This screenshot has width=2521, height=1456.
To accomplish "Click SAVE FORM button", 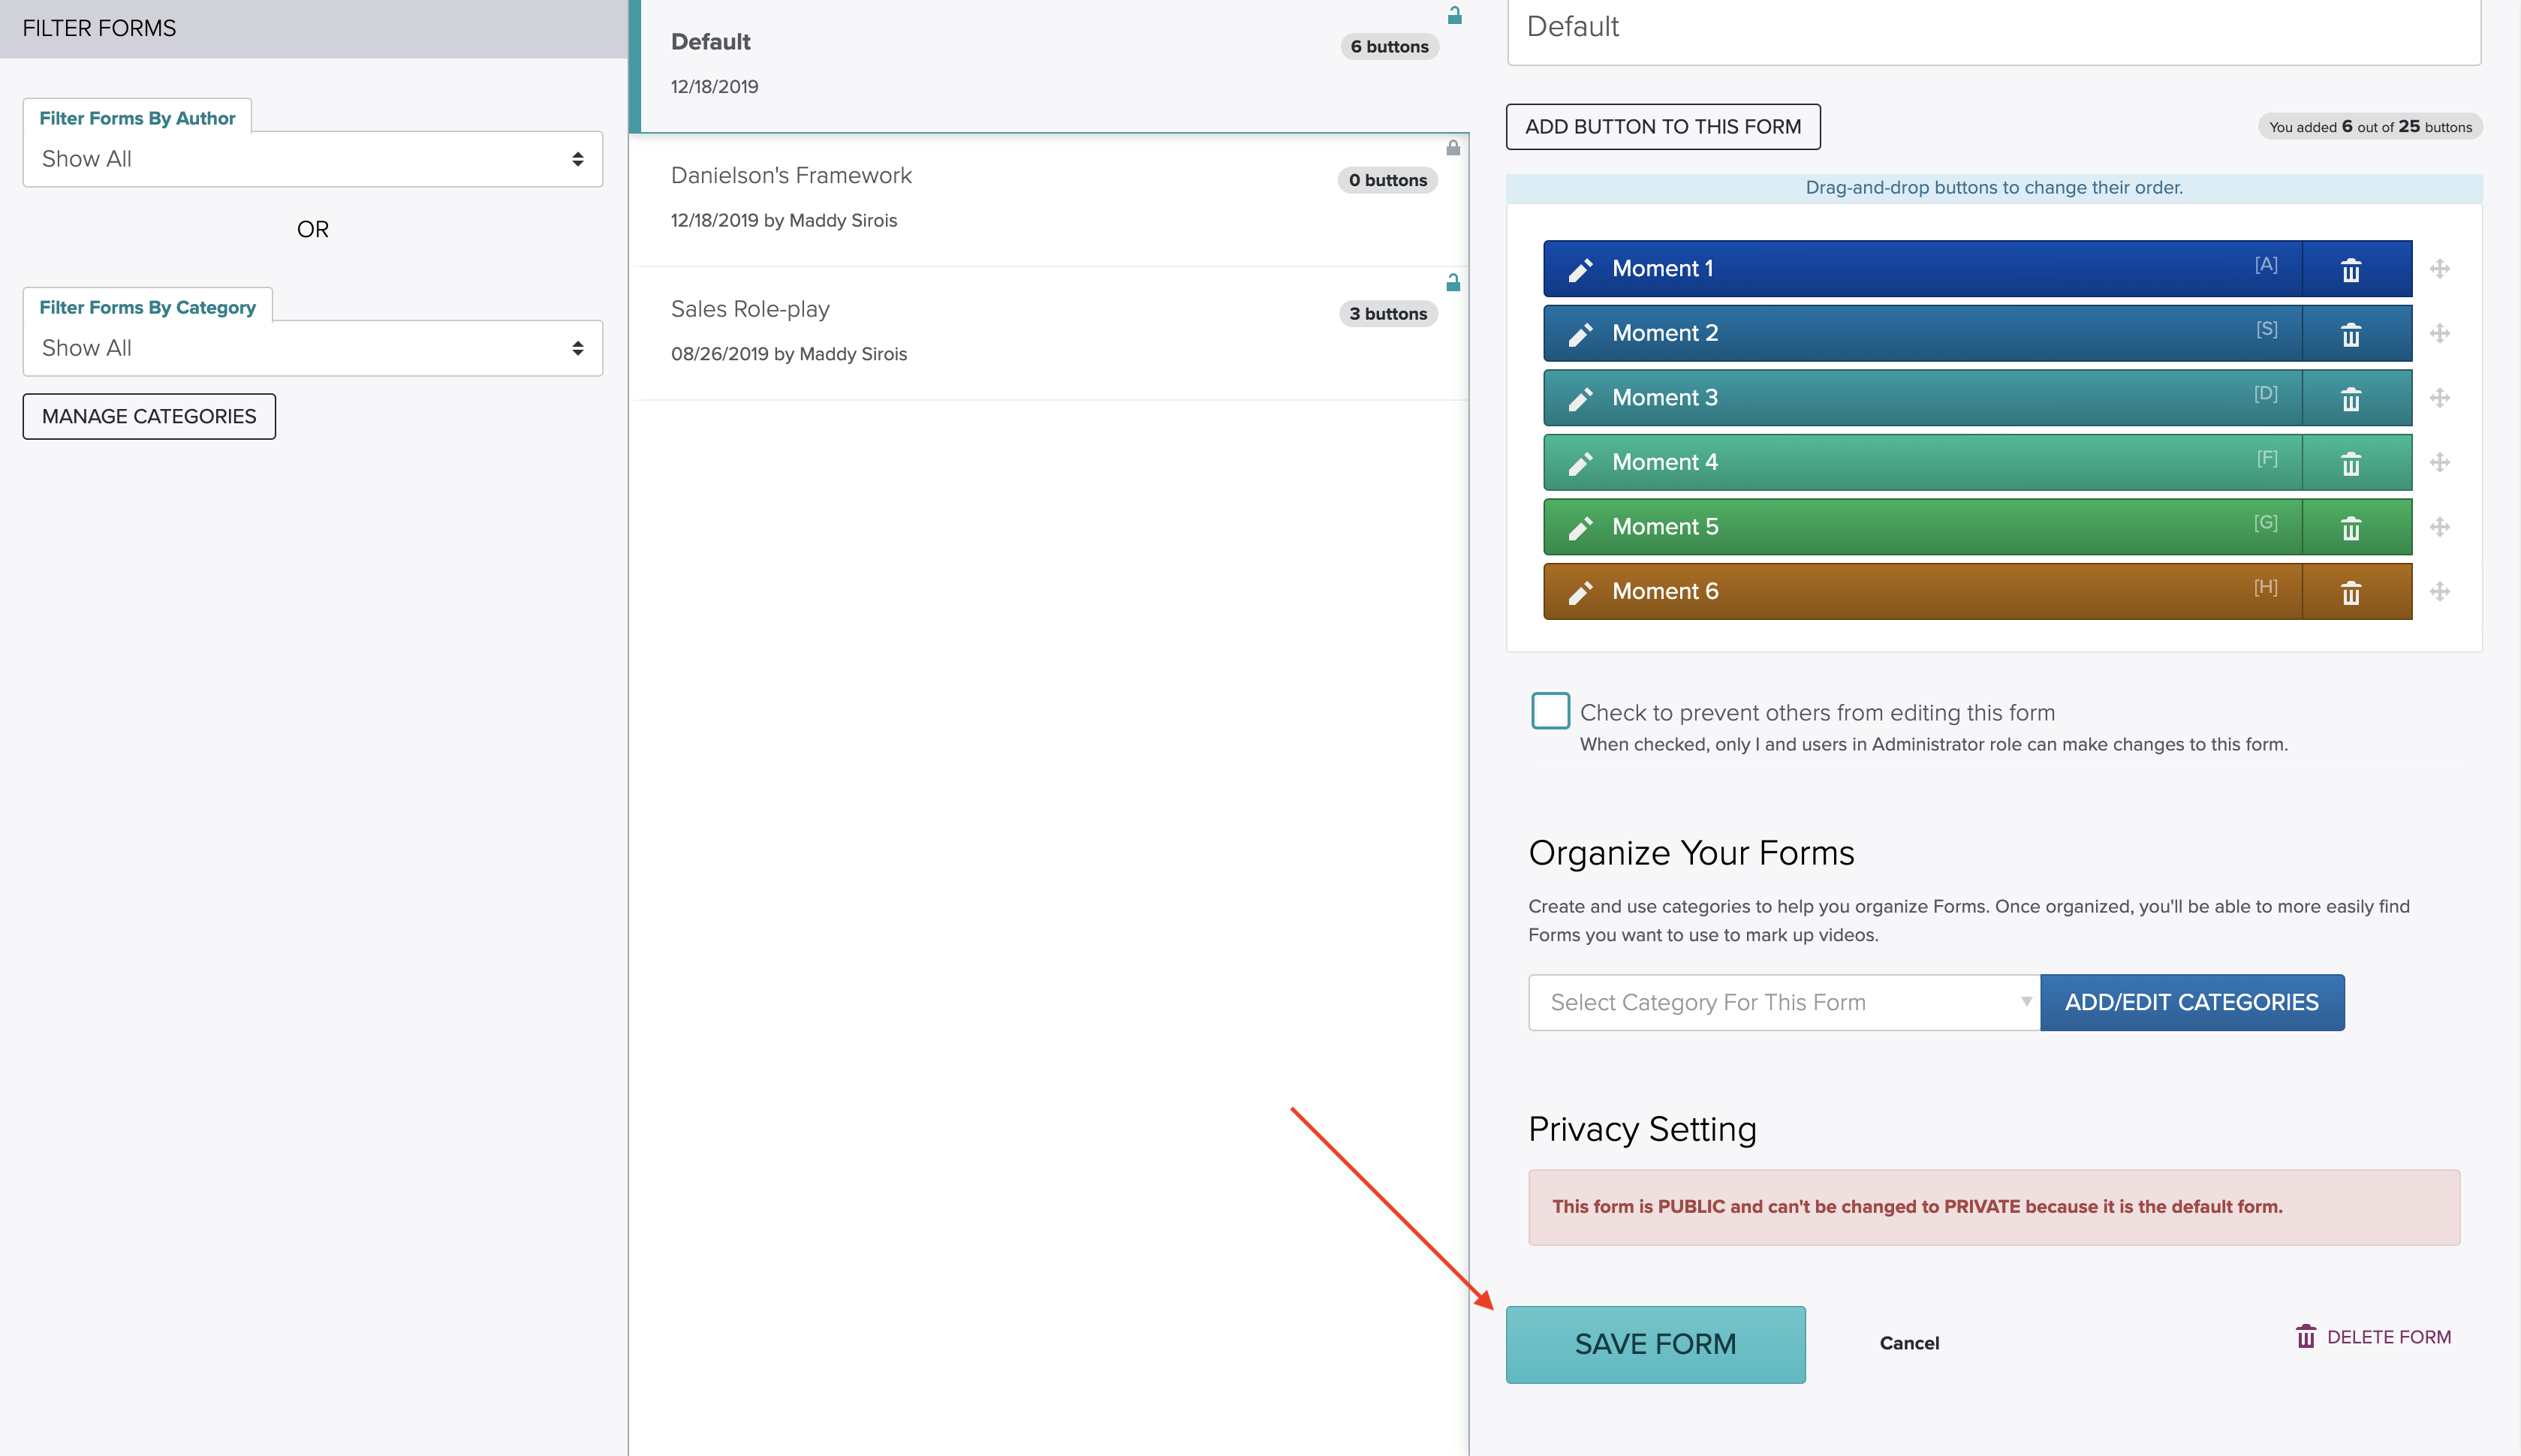I will (1655, 1344).
